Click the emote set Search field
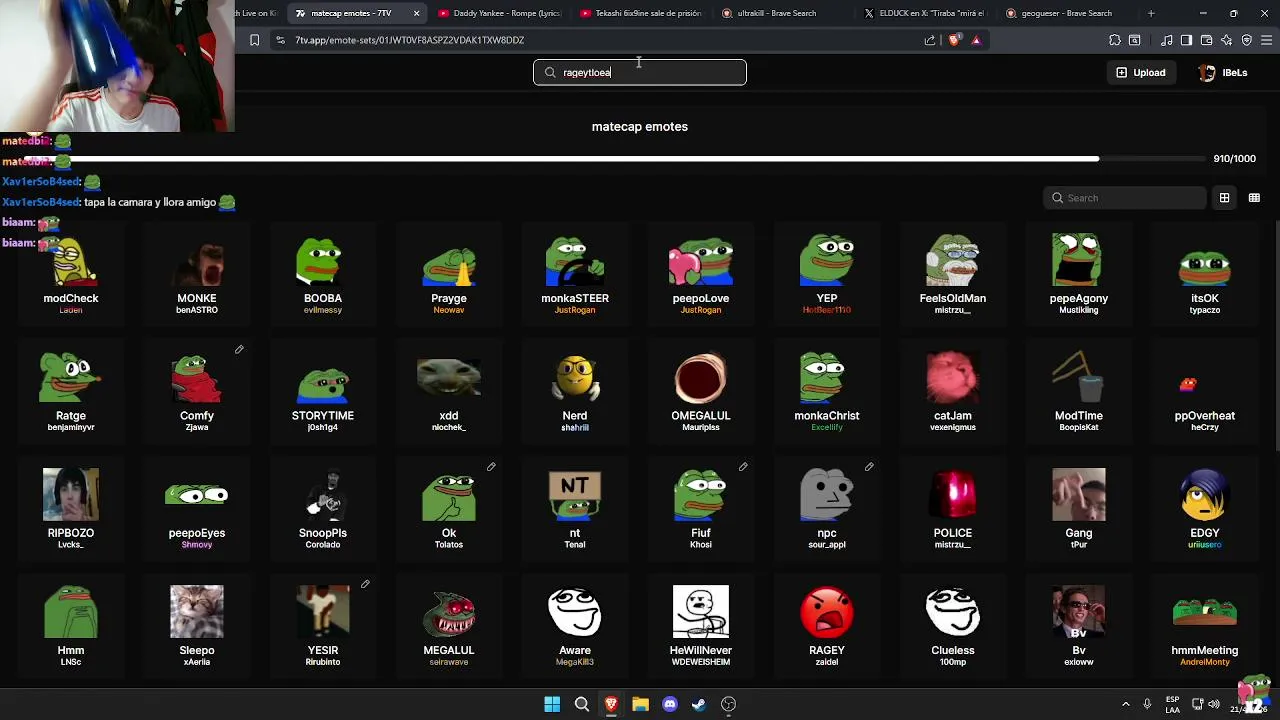Image resolution: width=1280 pixels, height=720 pixels. click(x=1124, y=198)
